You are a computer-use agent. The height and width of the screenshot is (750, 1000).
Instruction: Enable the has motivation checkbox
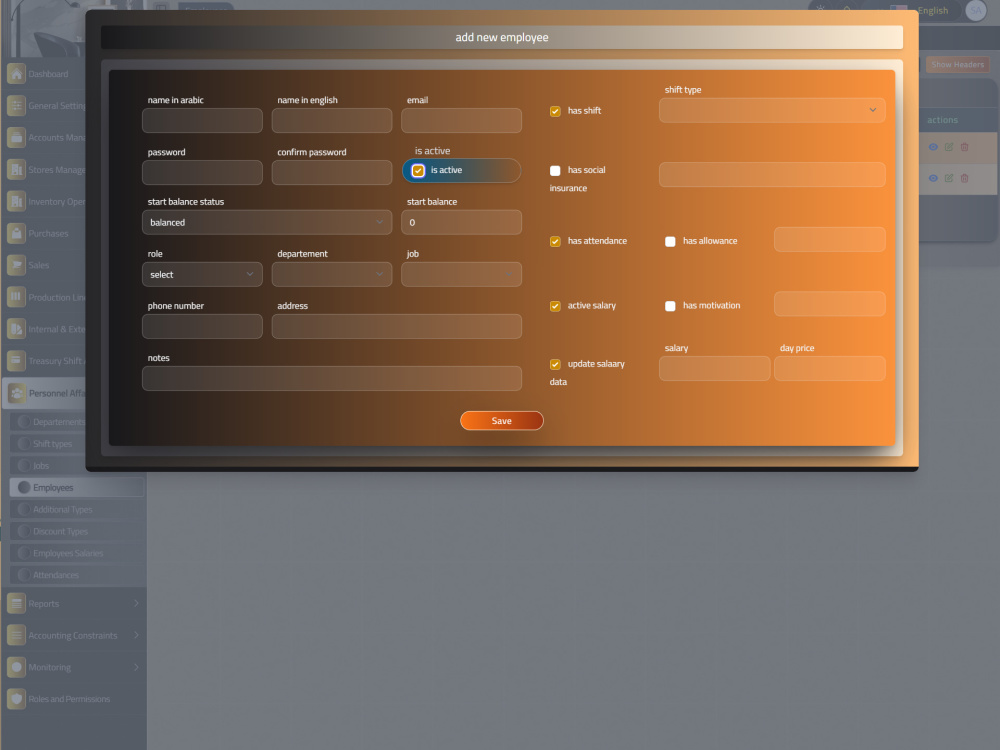(670, 306)
